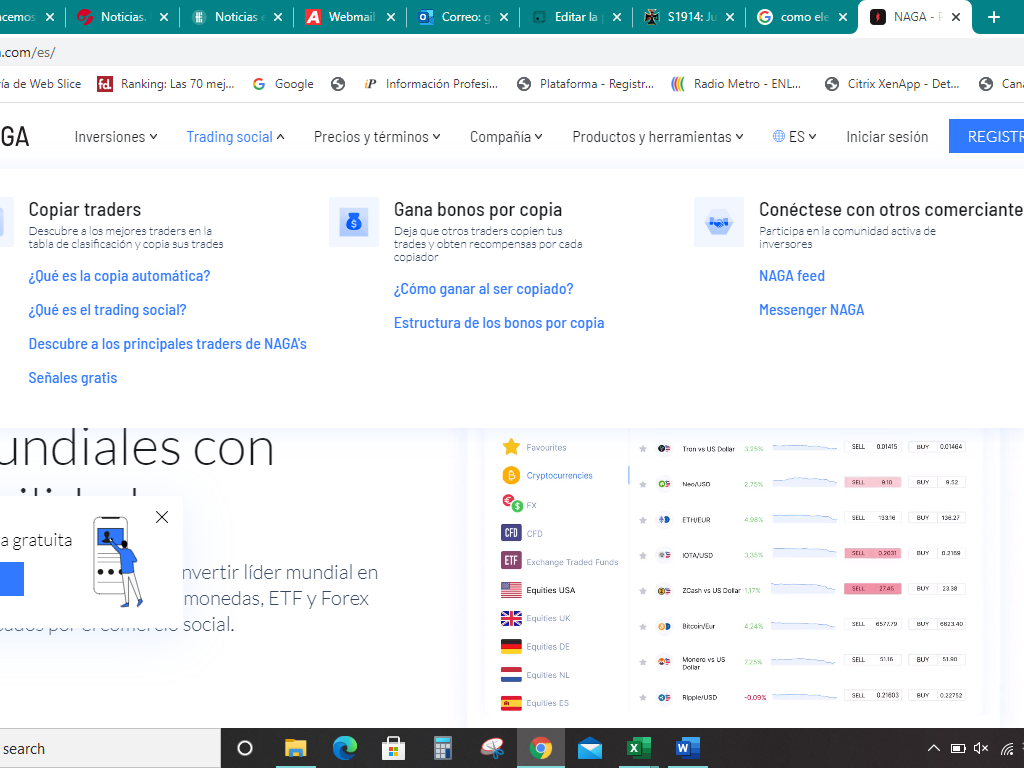Screen dimensions: 1024x768
Task: Open the Google bookmark
Action: coord(283,84)
